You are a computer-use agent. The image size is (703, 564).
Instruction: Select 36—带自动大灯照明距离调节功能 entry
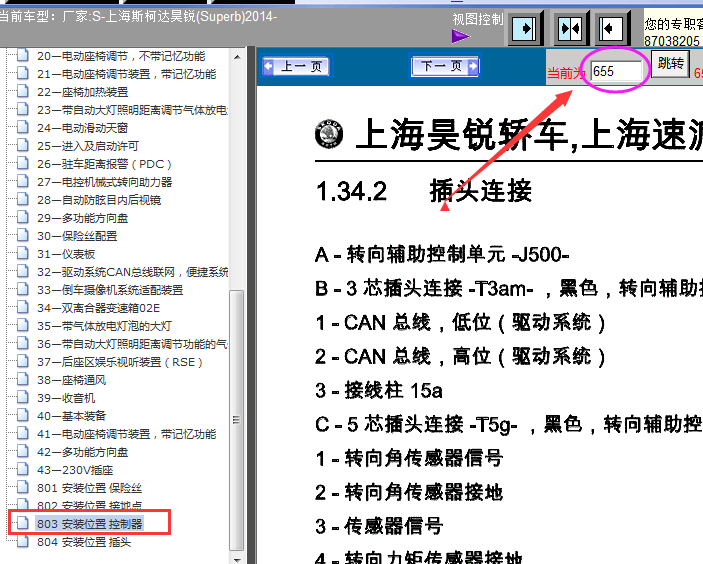pyautogui.click(x=132, y=344)
